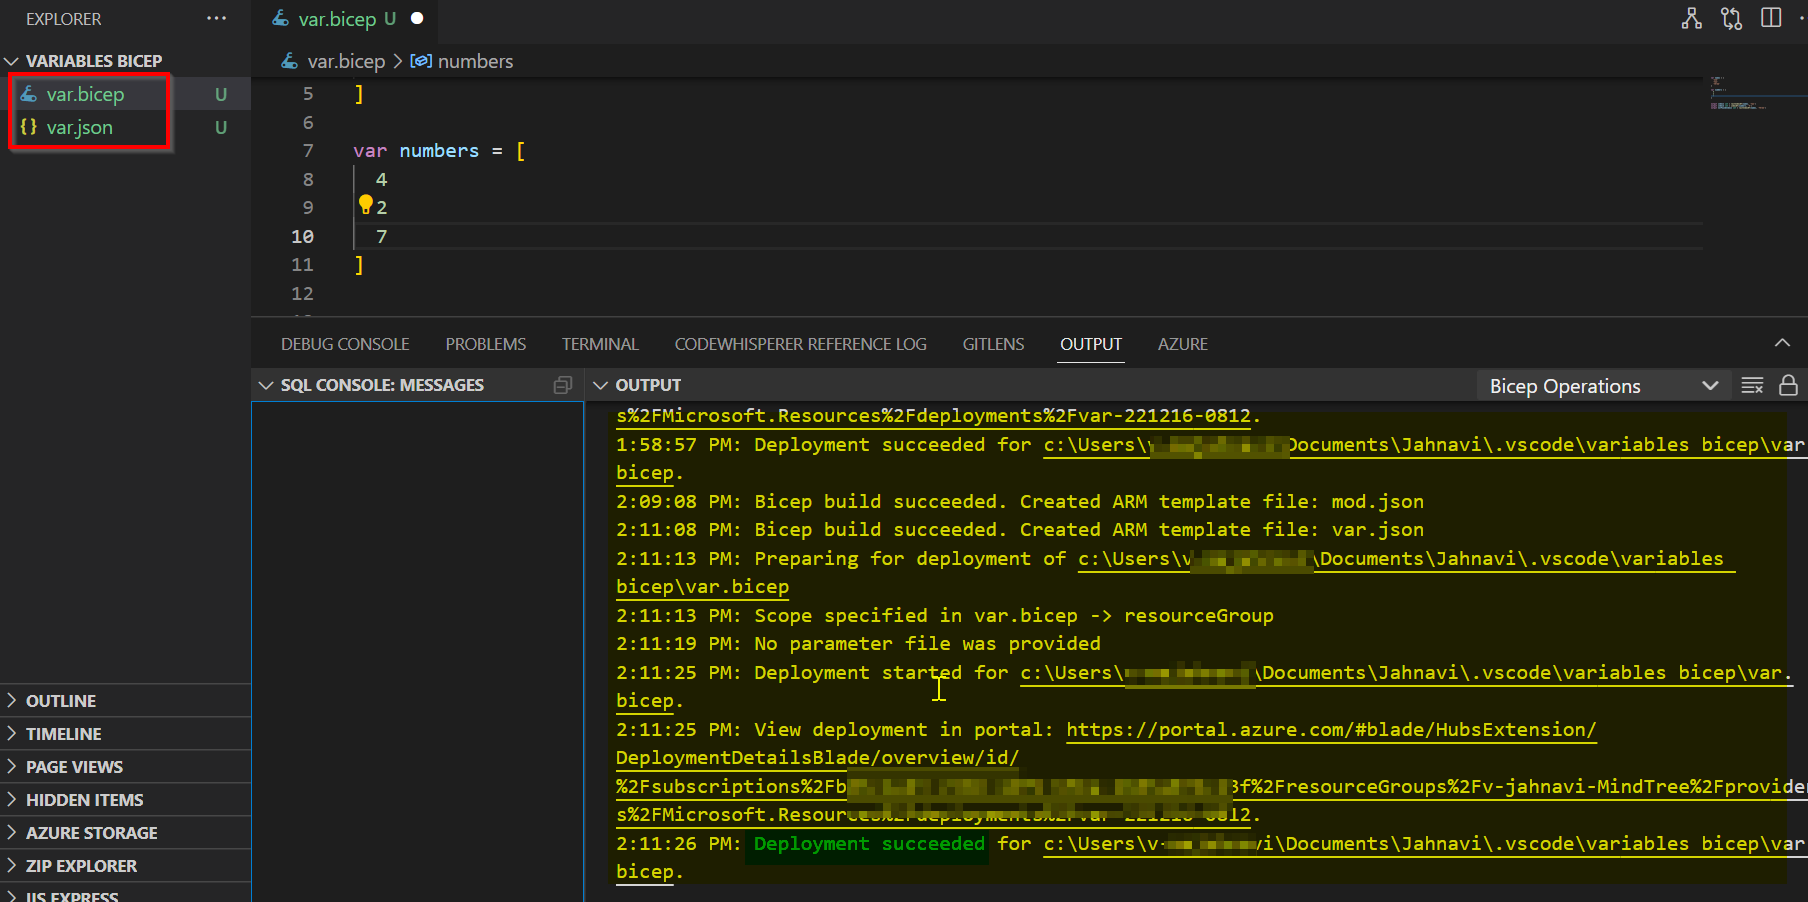Split the editor right

[1771, 18]
